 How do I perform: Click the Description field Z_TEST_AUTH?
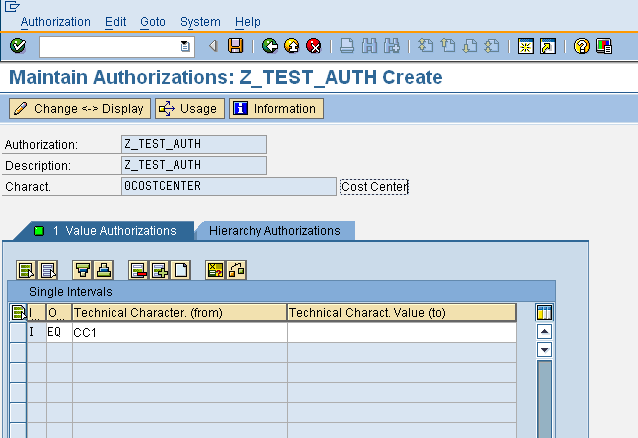tap(194, 165)
